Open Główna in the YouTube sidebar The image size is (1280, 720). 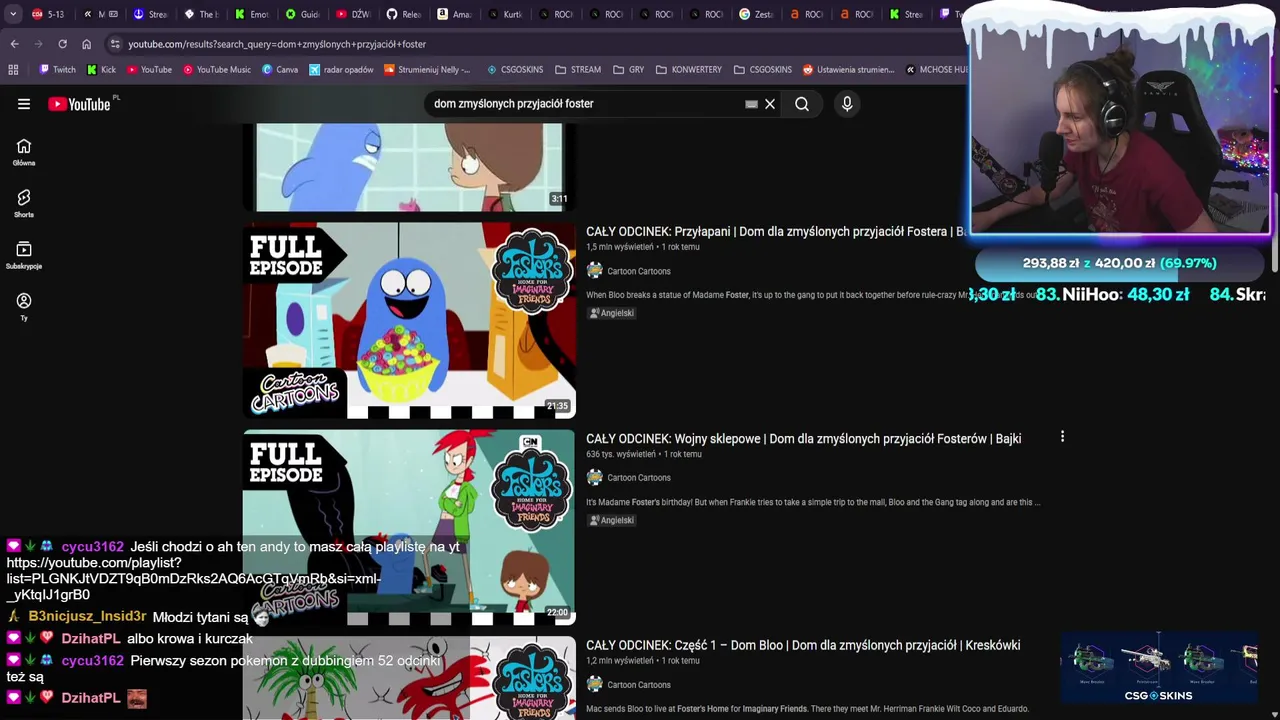coord(24,152)
